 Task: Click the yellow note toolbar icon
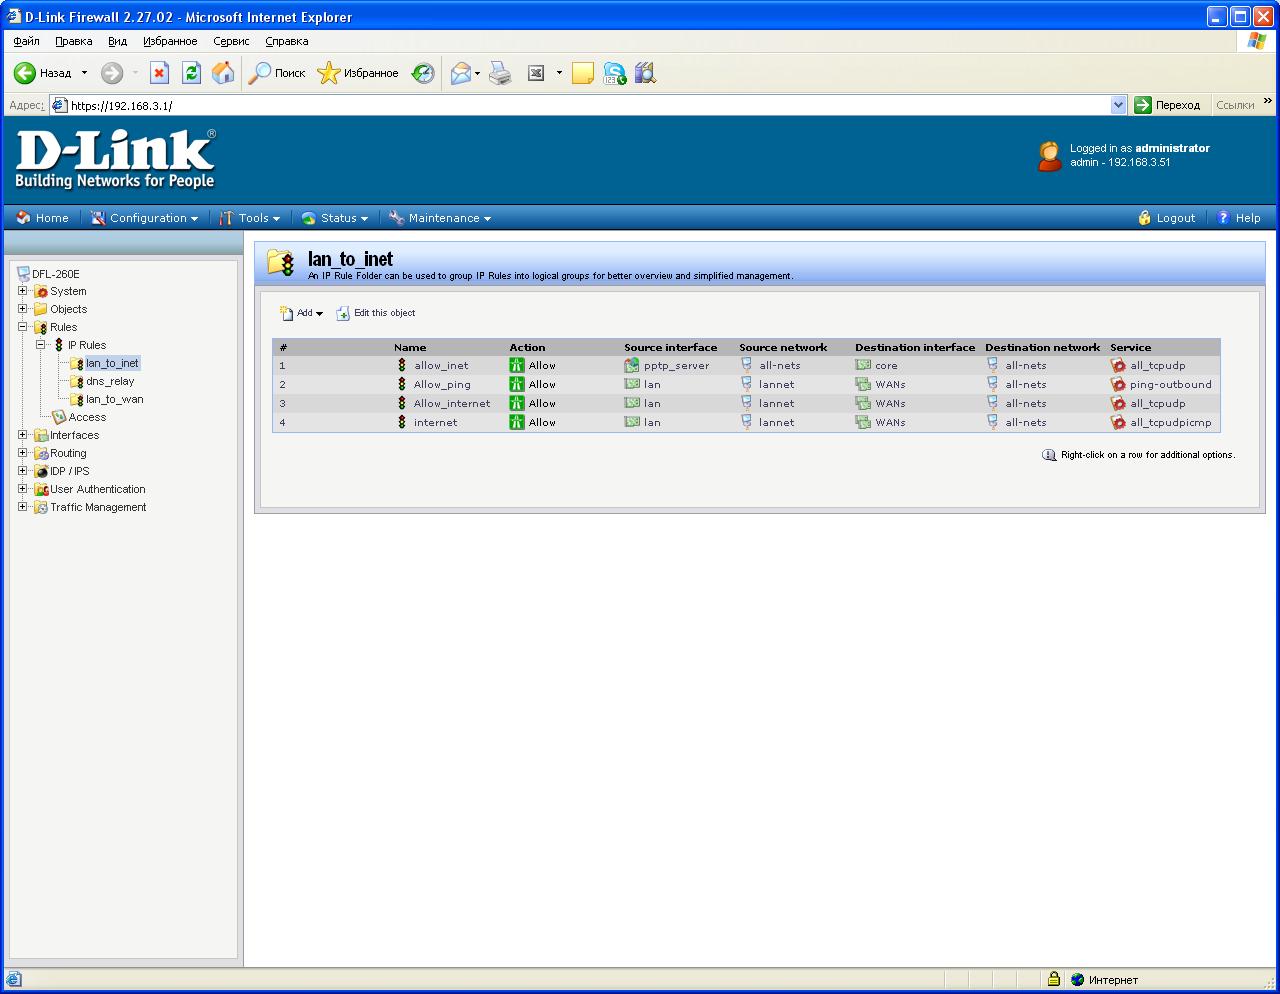(583, 73)
